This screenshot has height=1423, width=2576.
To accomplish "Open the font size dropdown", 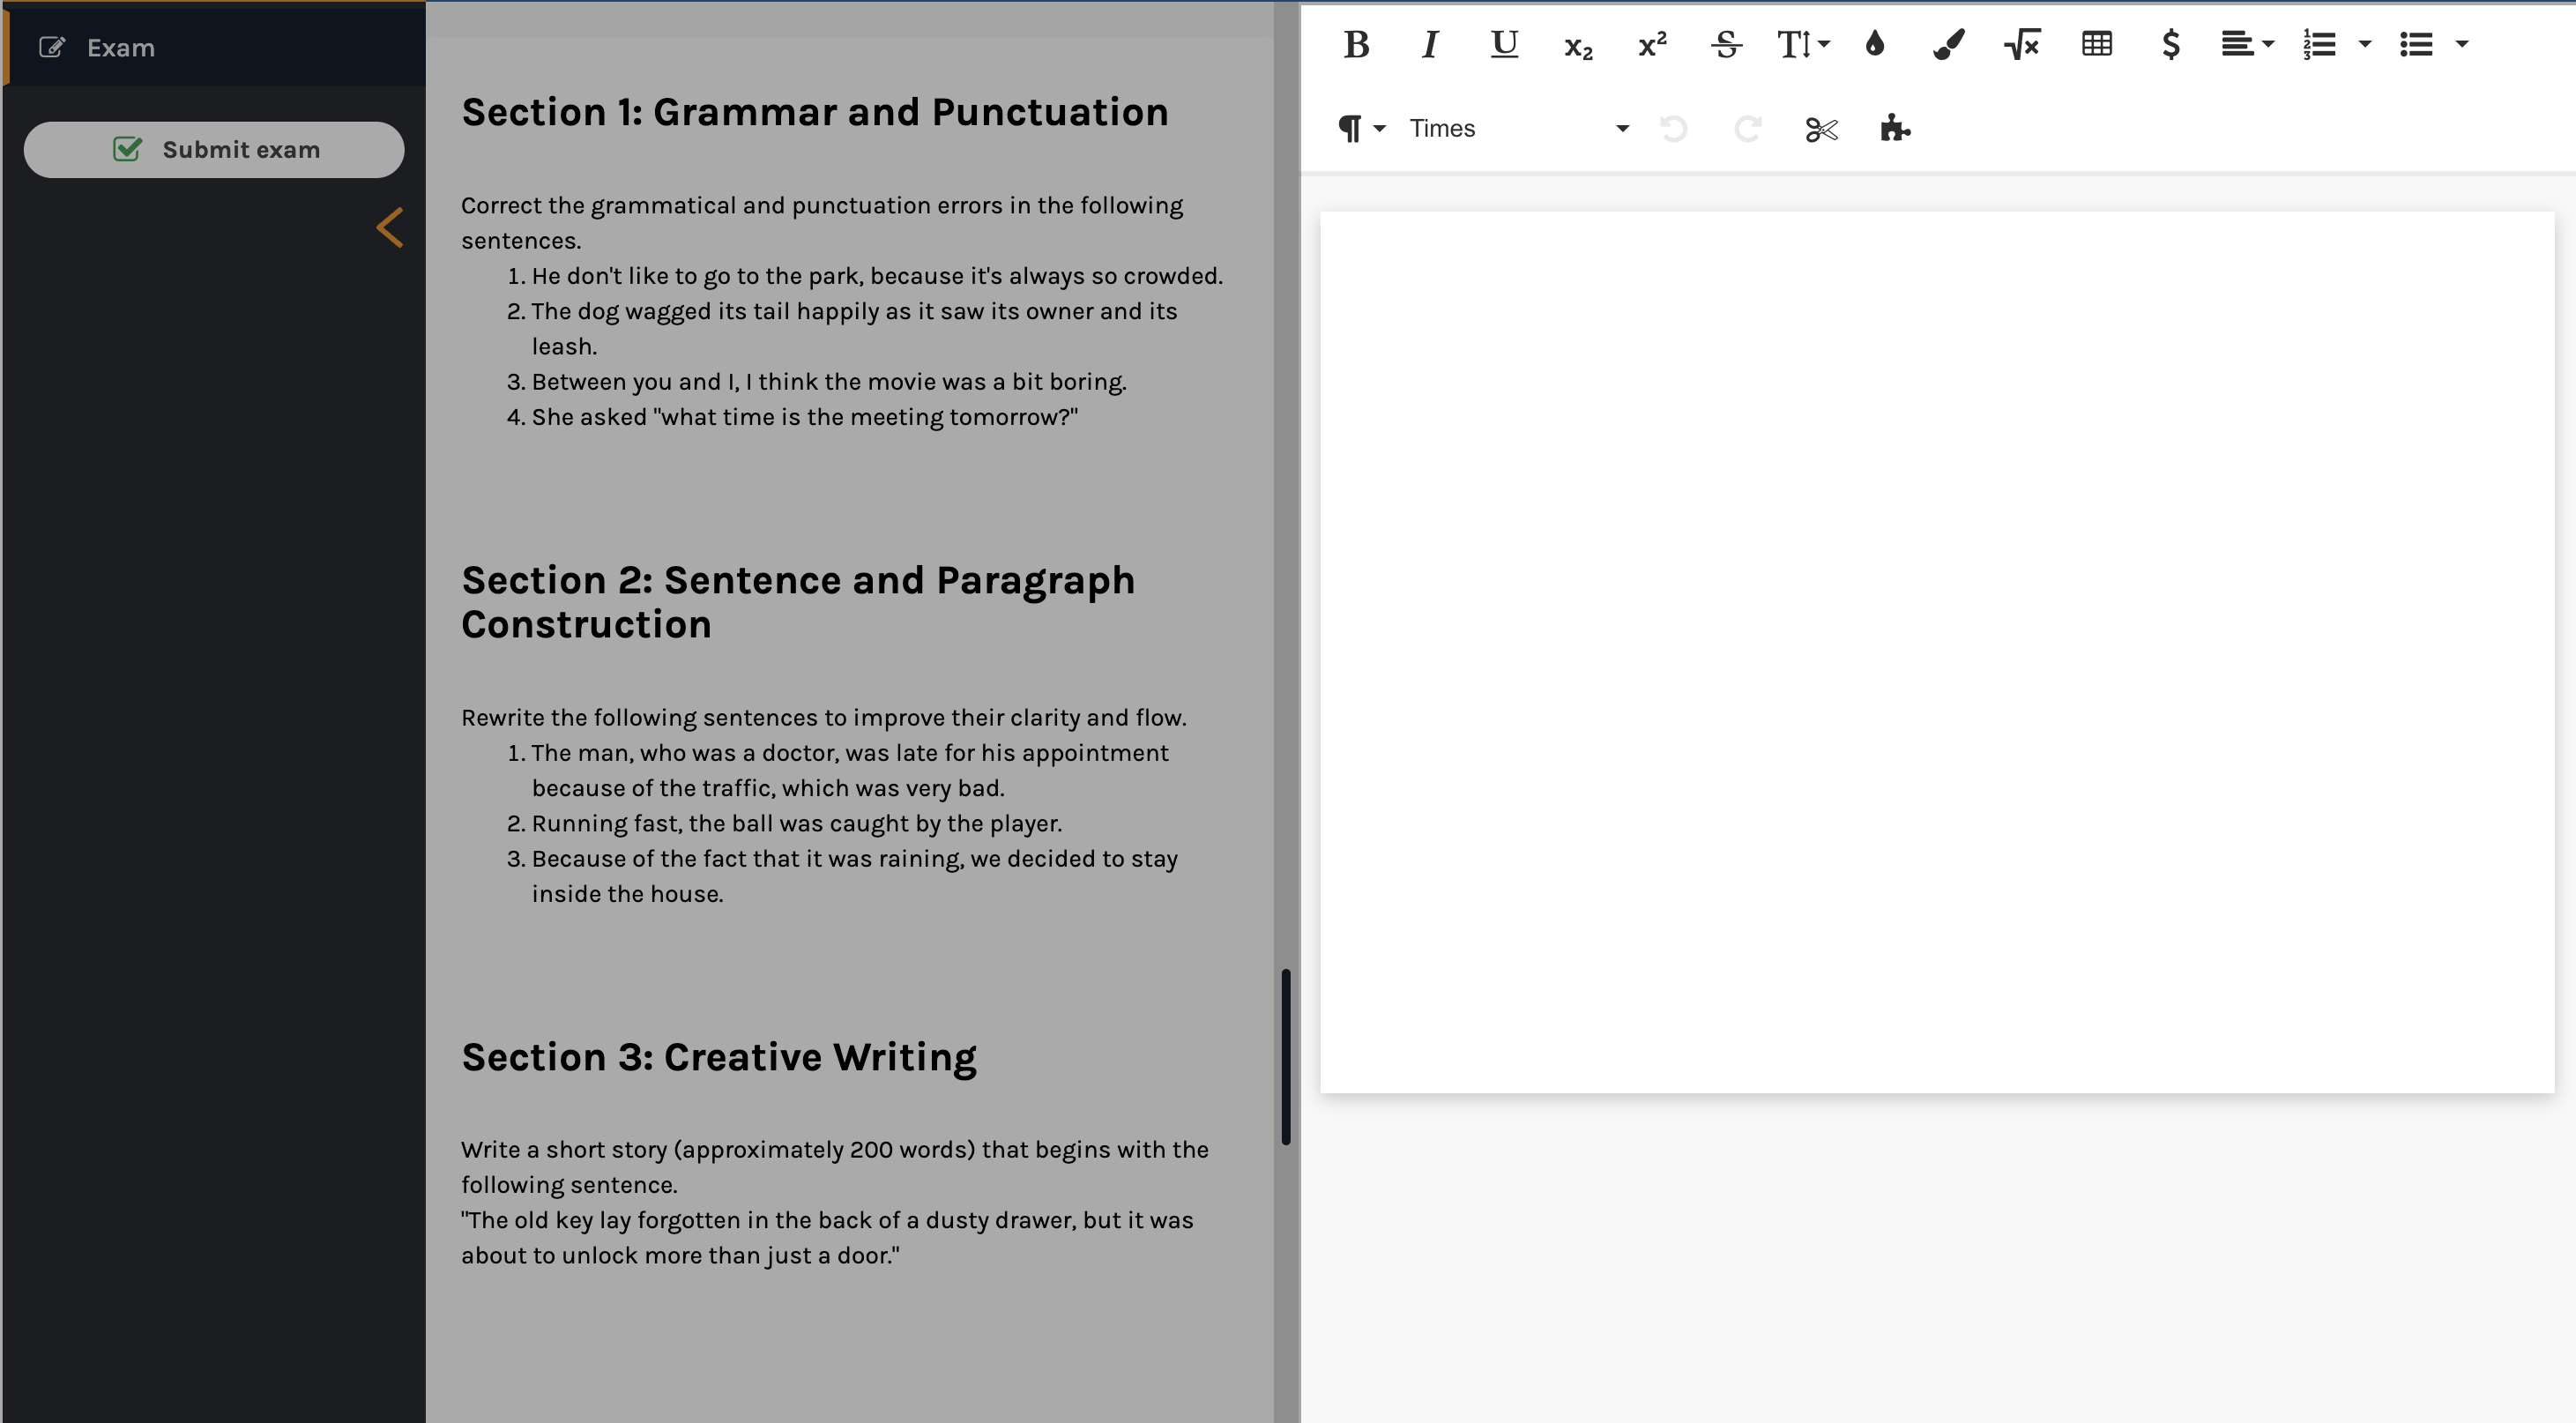I will pyautogui.click(x=1802, y=45).
